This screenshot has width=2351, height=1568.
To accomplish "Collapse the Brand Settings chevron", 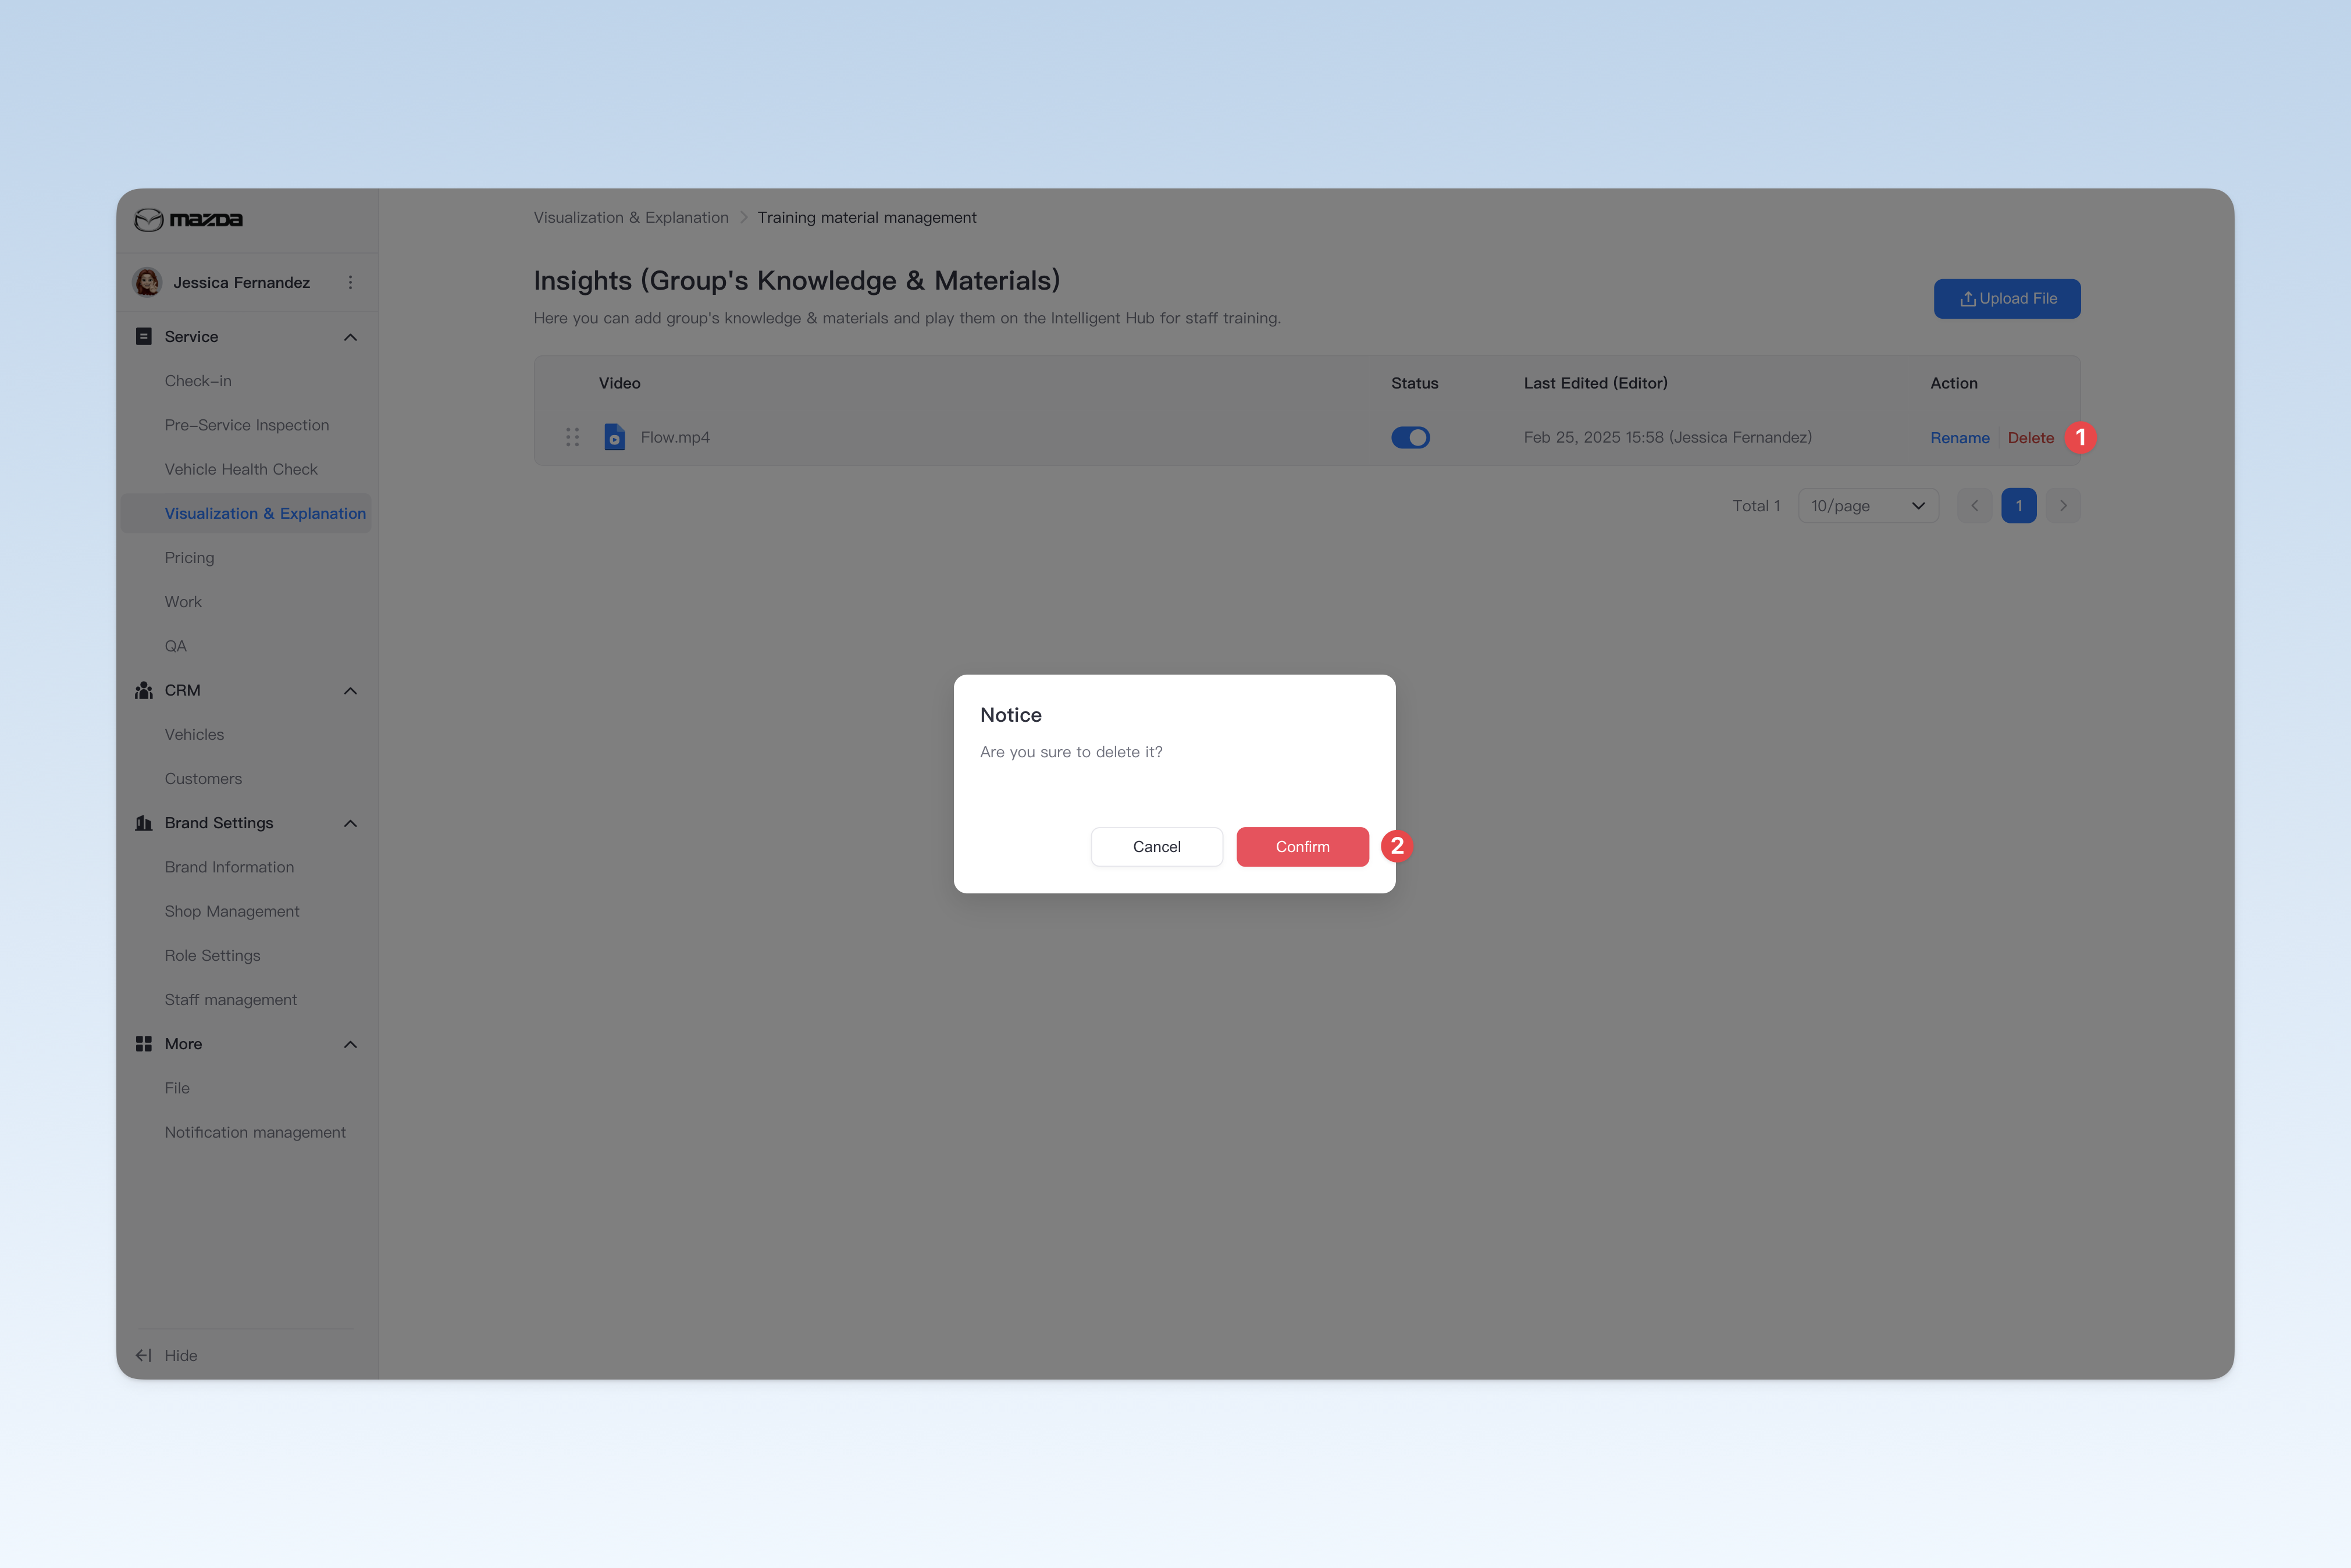I will [350, 824].
